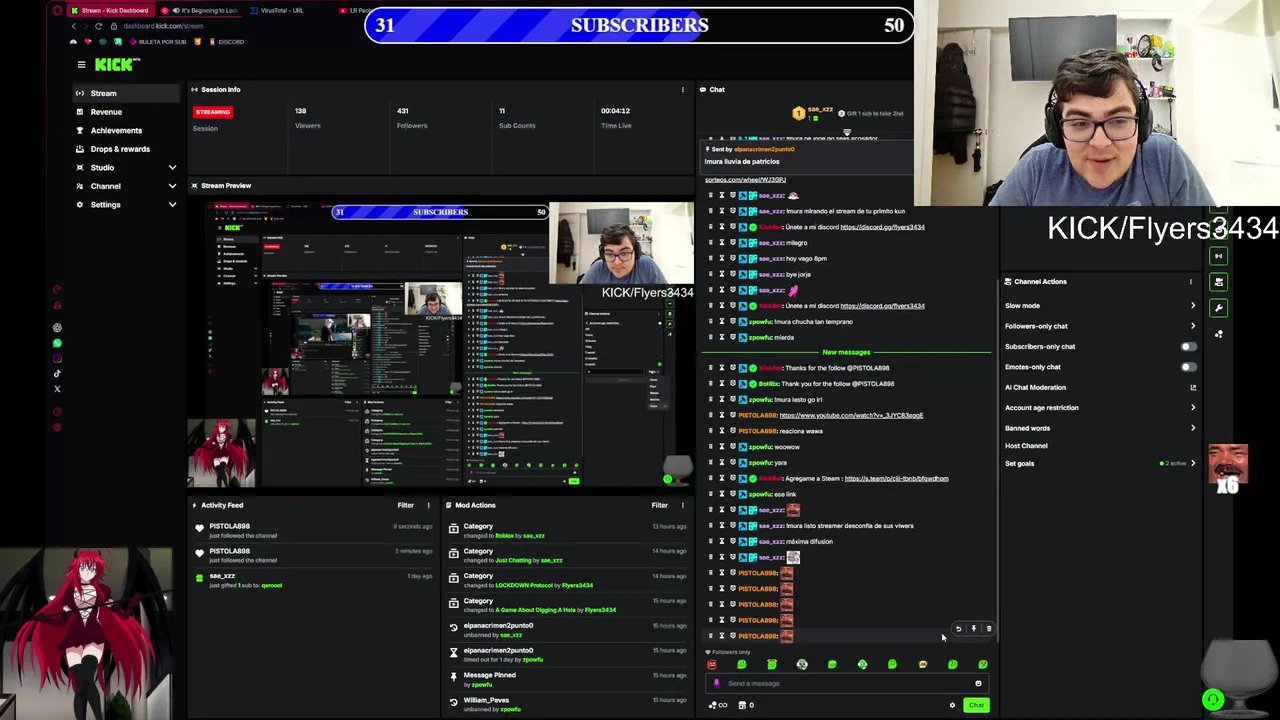This screenshot has width=1280, height=720.
Task: Open the first discord.gg/flyers3434 chat link
Action: pos(882,227)
